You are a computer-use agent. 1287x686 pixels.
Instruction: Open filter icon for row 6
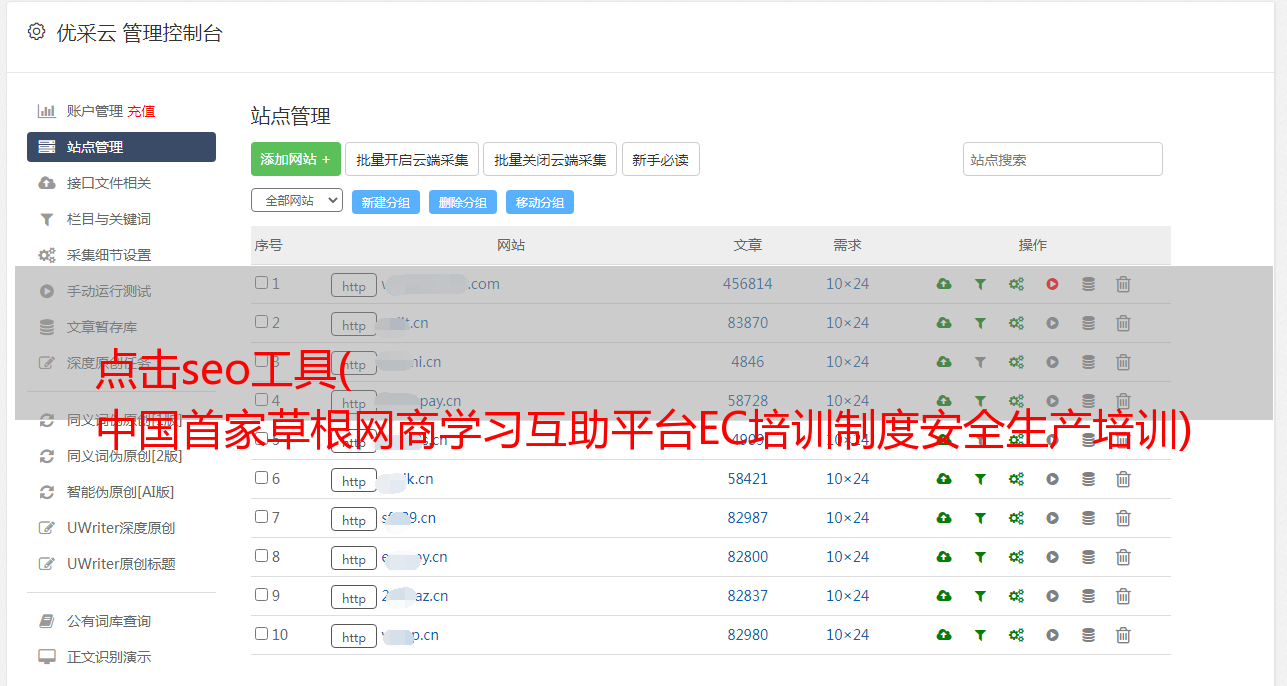pyautogui.click(x=980, y=479)
